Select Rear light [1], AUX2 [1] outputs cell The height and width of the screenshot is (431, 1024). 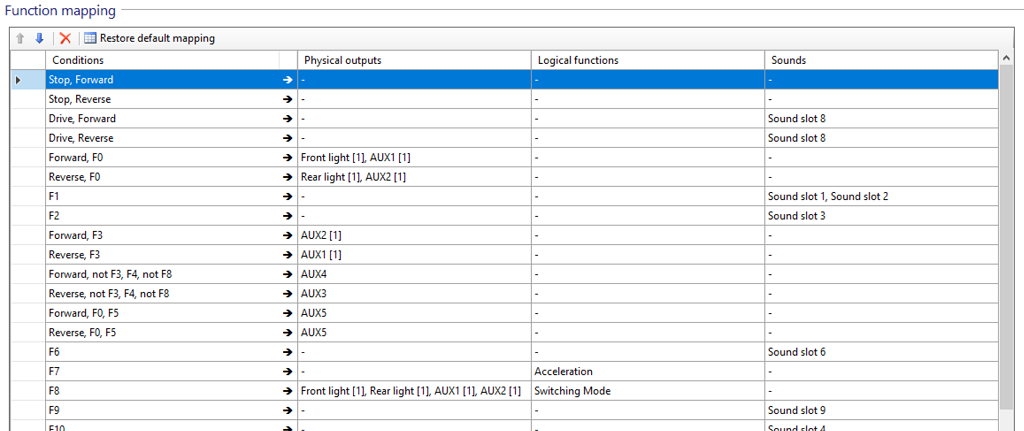pos(413,177)
